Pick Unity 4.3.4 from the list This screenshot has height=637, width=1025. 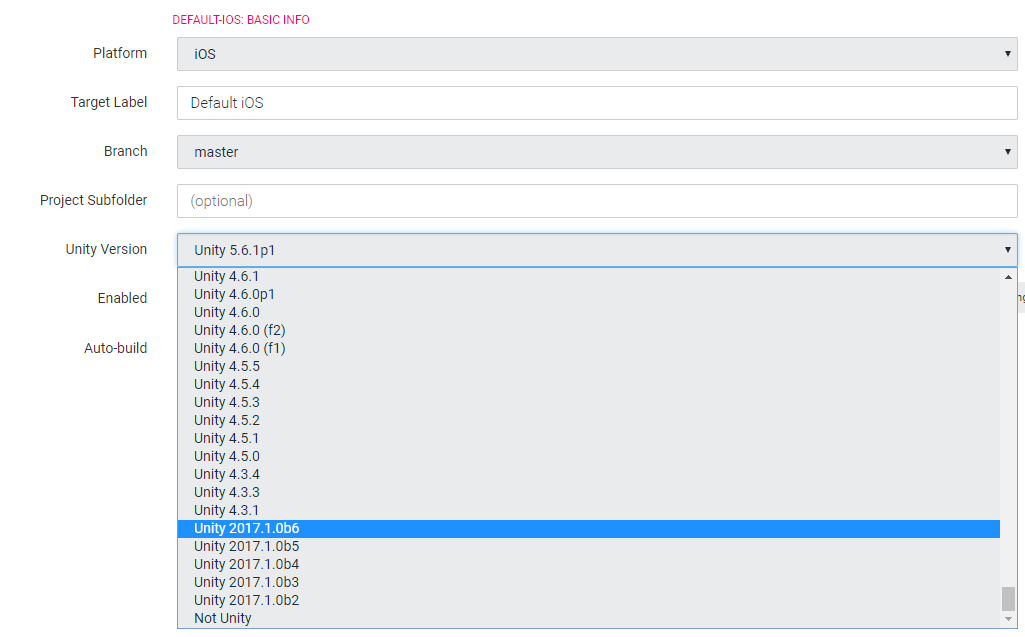(588, 474)
